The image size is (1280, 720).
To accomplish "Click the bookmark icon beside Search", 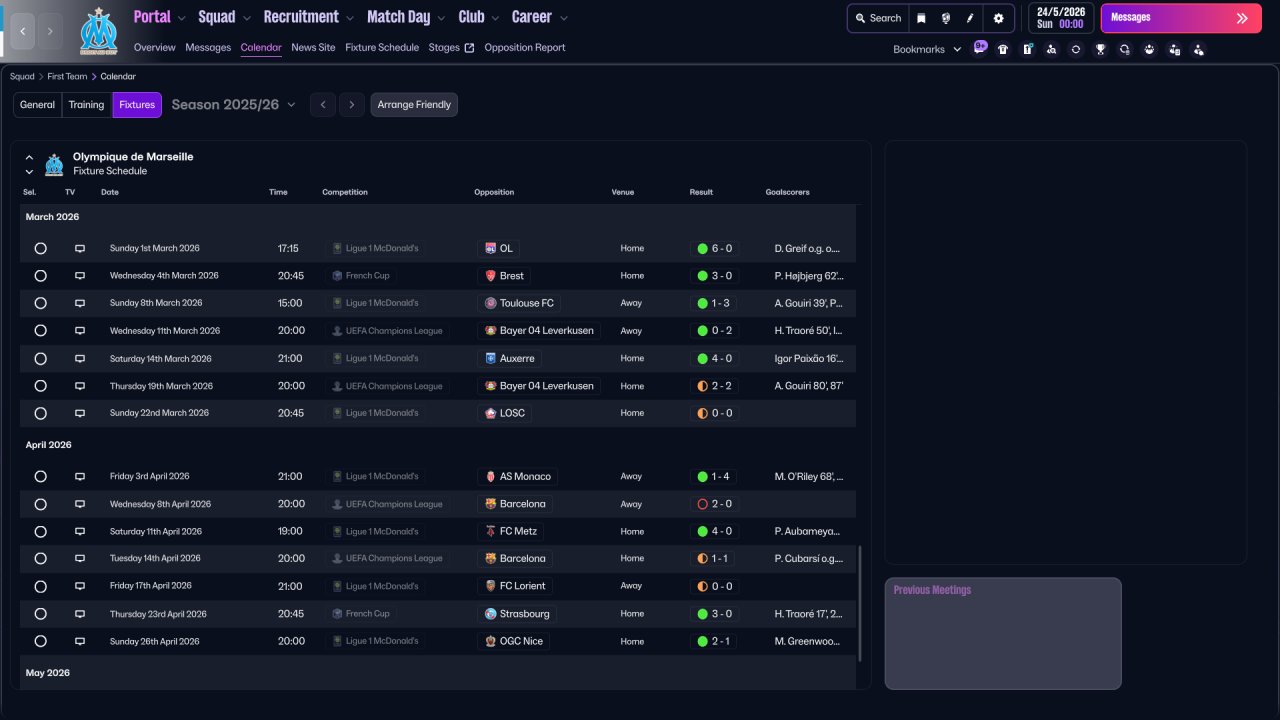I will pyautogui.click(x=921, y=18).
